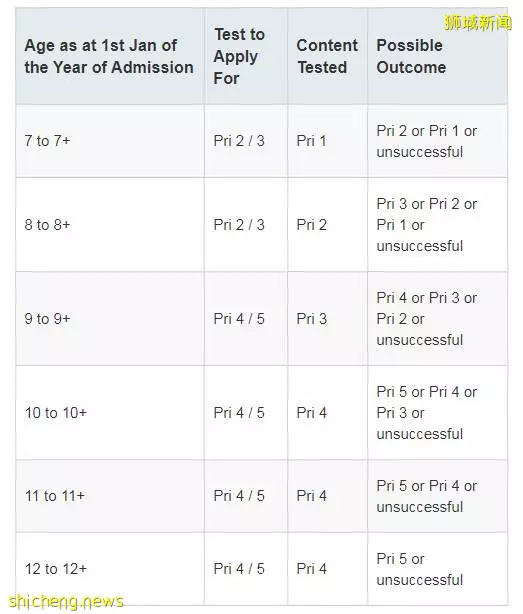Screen dimensions: 523x614
Task: Click the 'Possible Outcome' column header
Action: [411, 56]
